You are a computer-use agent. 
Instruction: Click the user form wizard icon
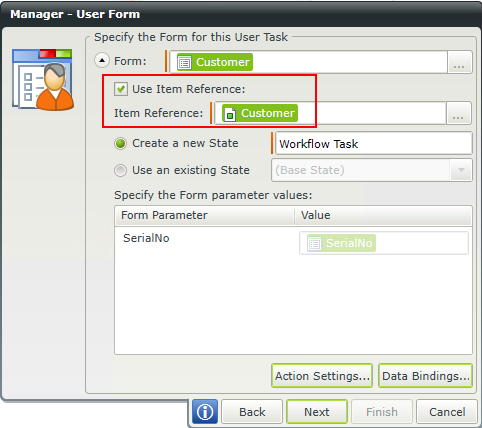[x=43, y=80]
